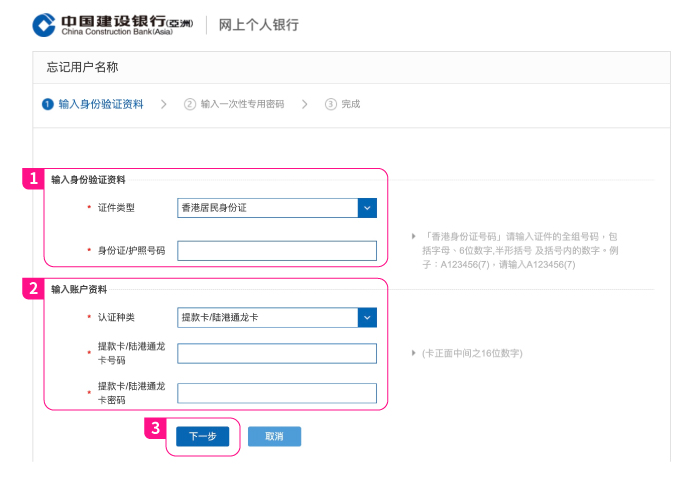700x478 pixels.
Task: Click the pink number 1 annotation badge
Action: (x=33, y=179)
